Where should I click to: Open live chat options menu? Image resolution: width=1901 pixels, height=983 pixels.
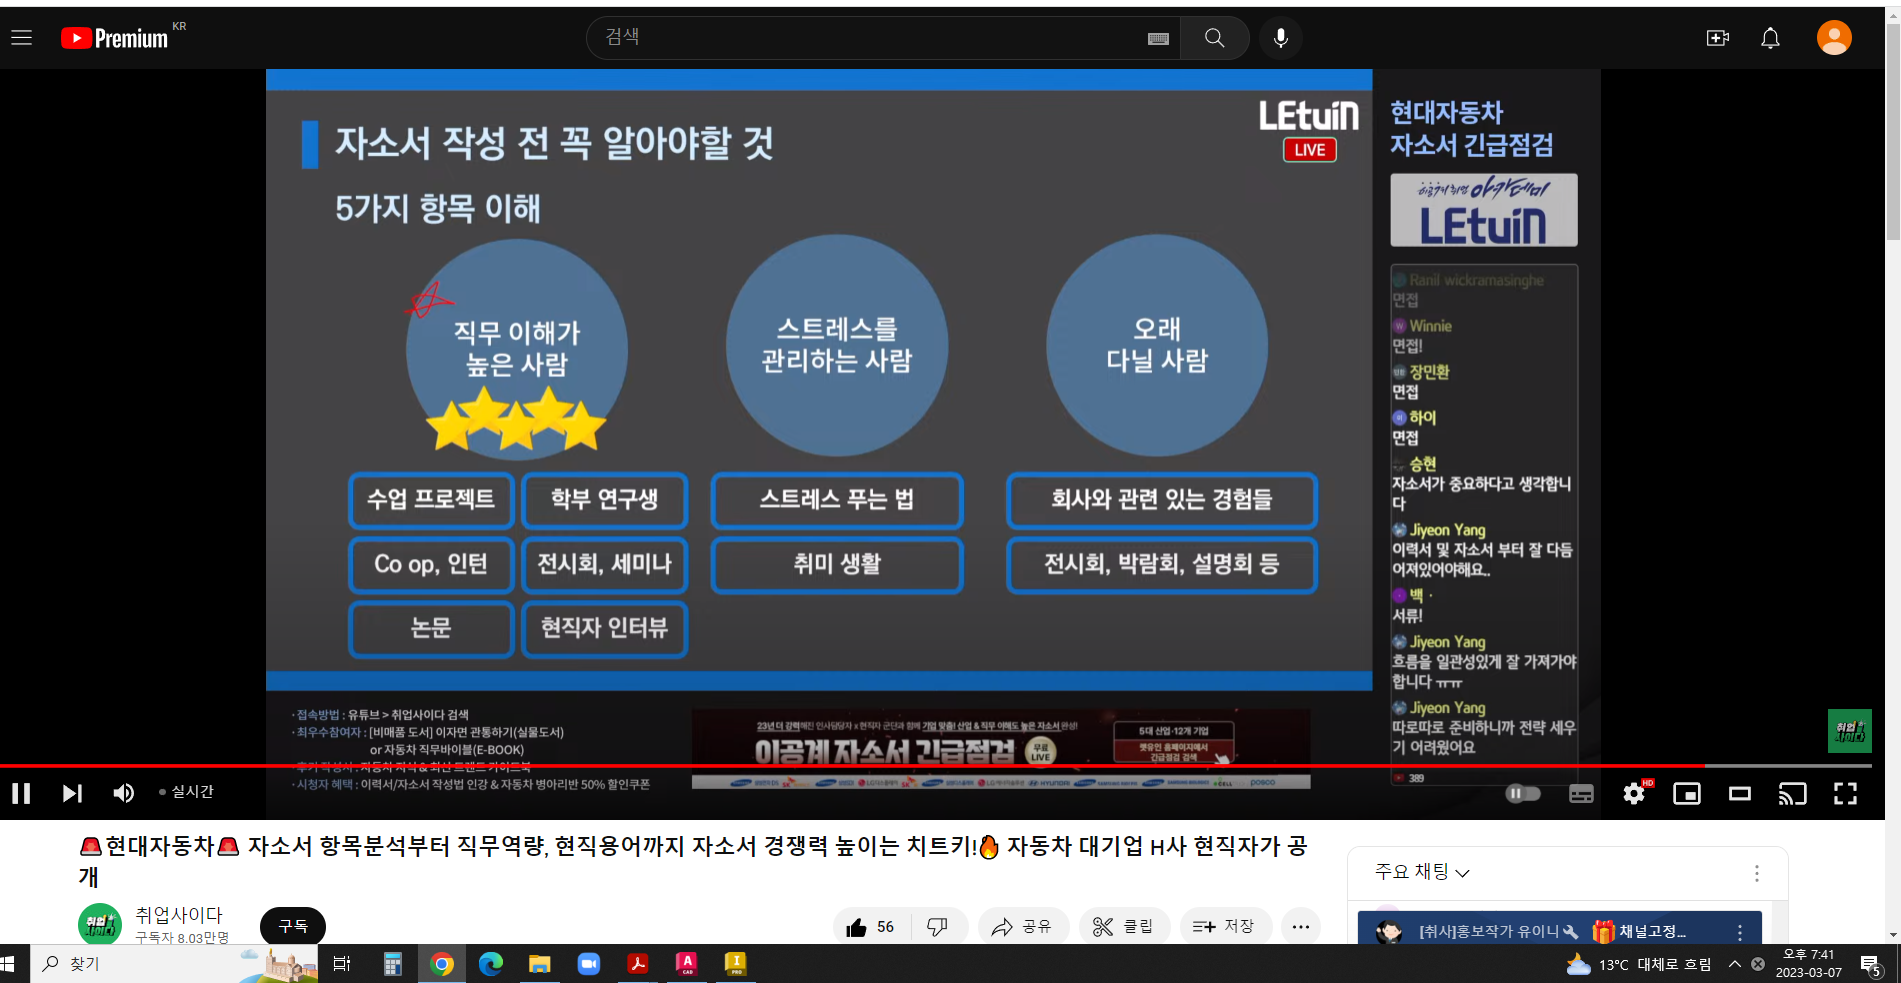coord(1756,873)
